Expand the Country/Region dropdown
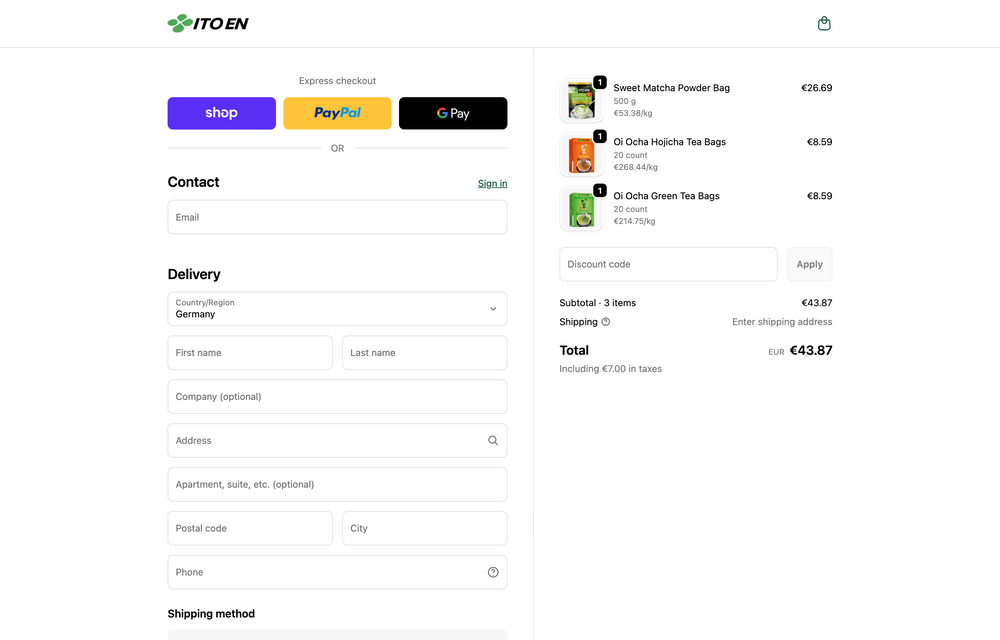This screenshot has width=1000, height=640. [x=337, y=309]
